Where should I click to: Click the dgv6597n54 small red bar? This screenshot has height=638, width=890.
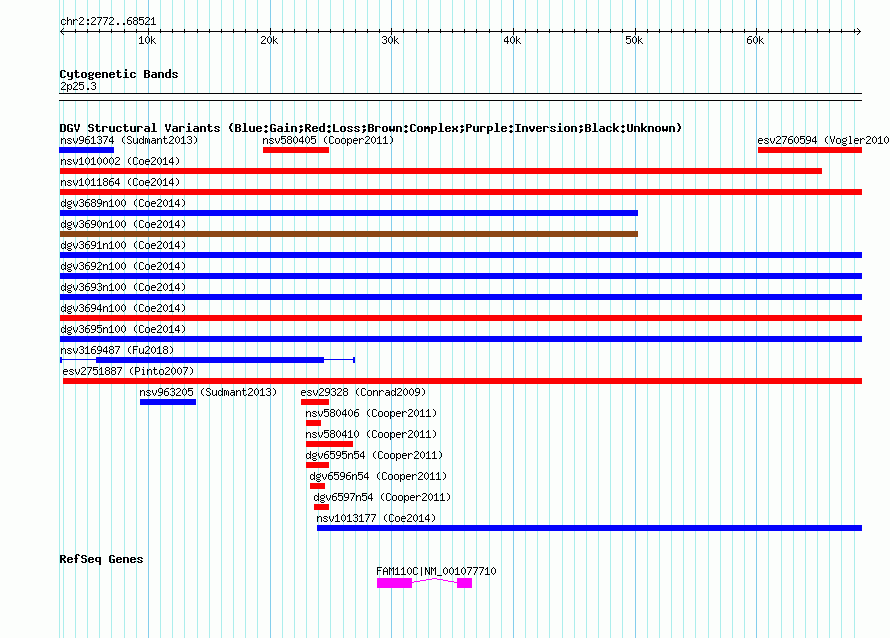pos(321,507)
